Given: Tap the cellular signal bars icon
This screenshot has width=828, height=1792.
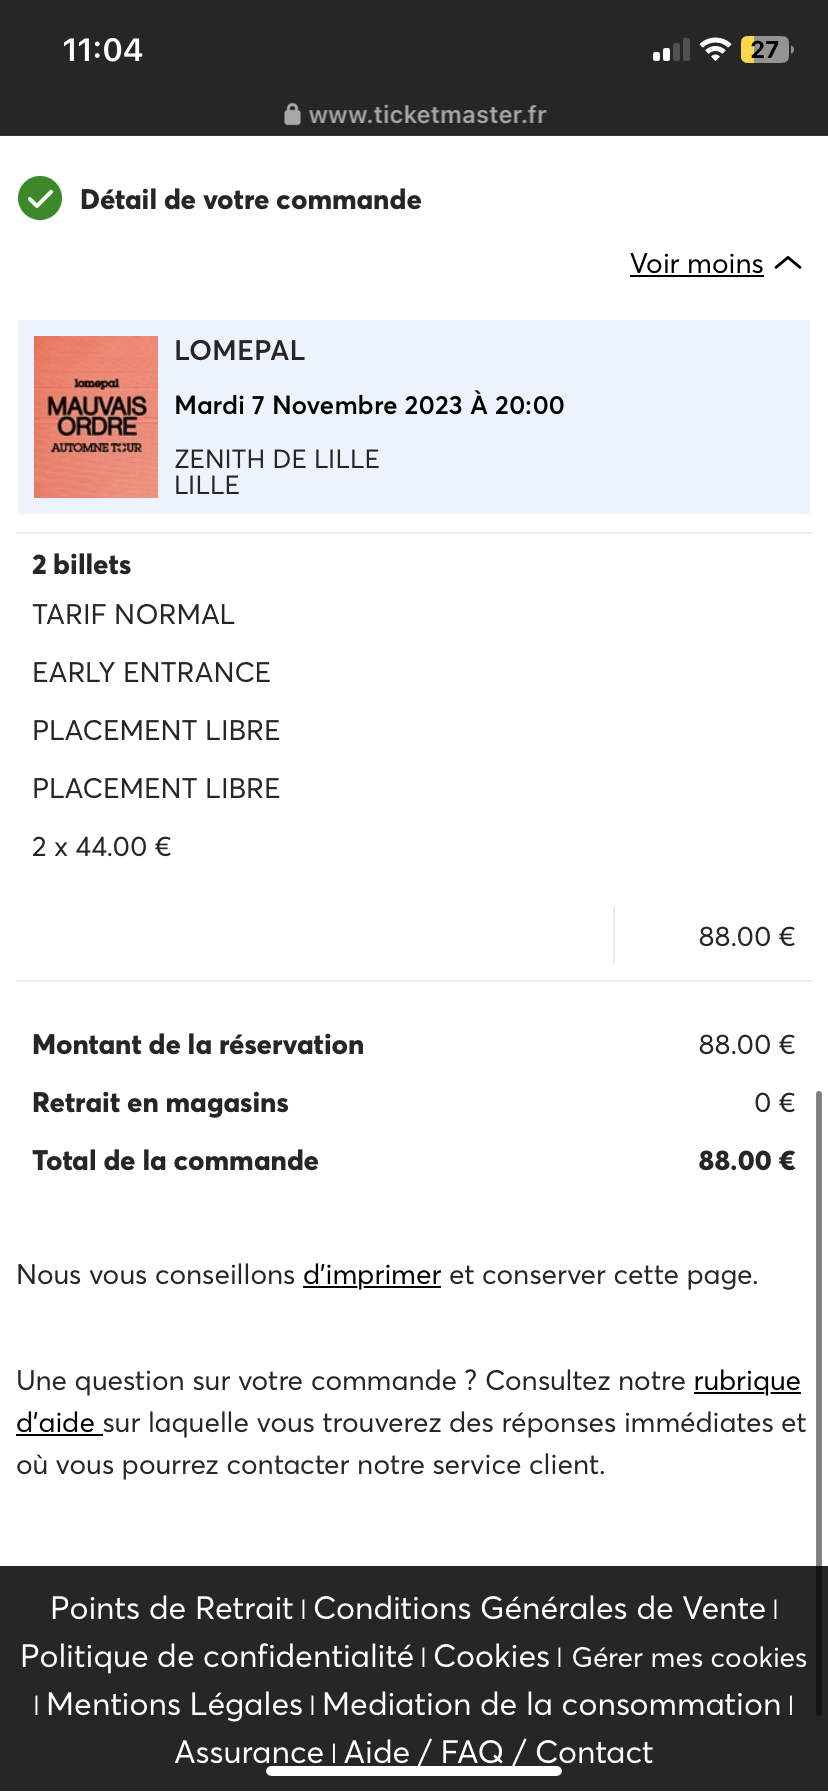Looking at the screenshot, I should click(671, 51).
